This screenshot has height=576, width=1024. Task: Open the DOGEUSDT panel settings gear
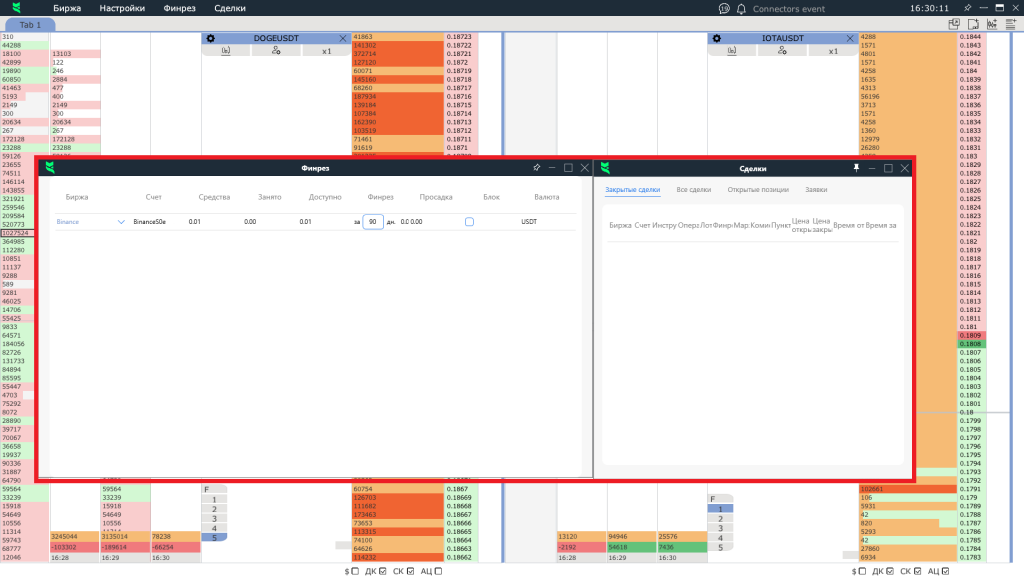pos(211,38)
